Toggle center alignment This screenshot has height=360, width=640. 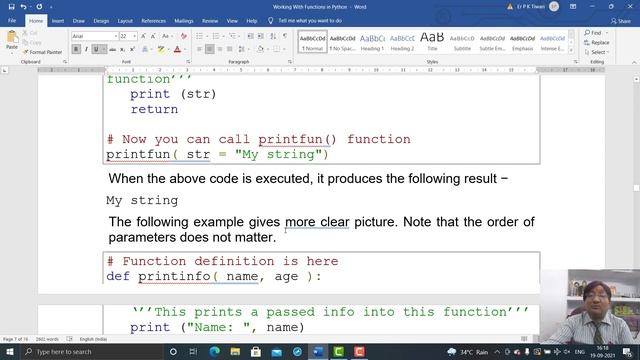coord(209,49)
